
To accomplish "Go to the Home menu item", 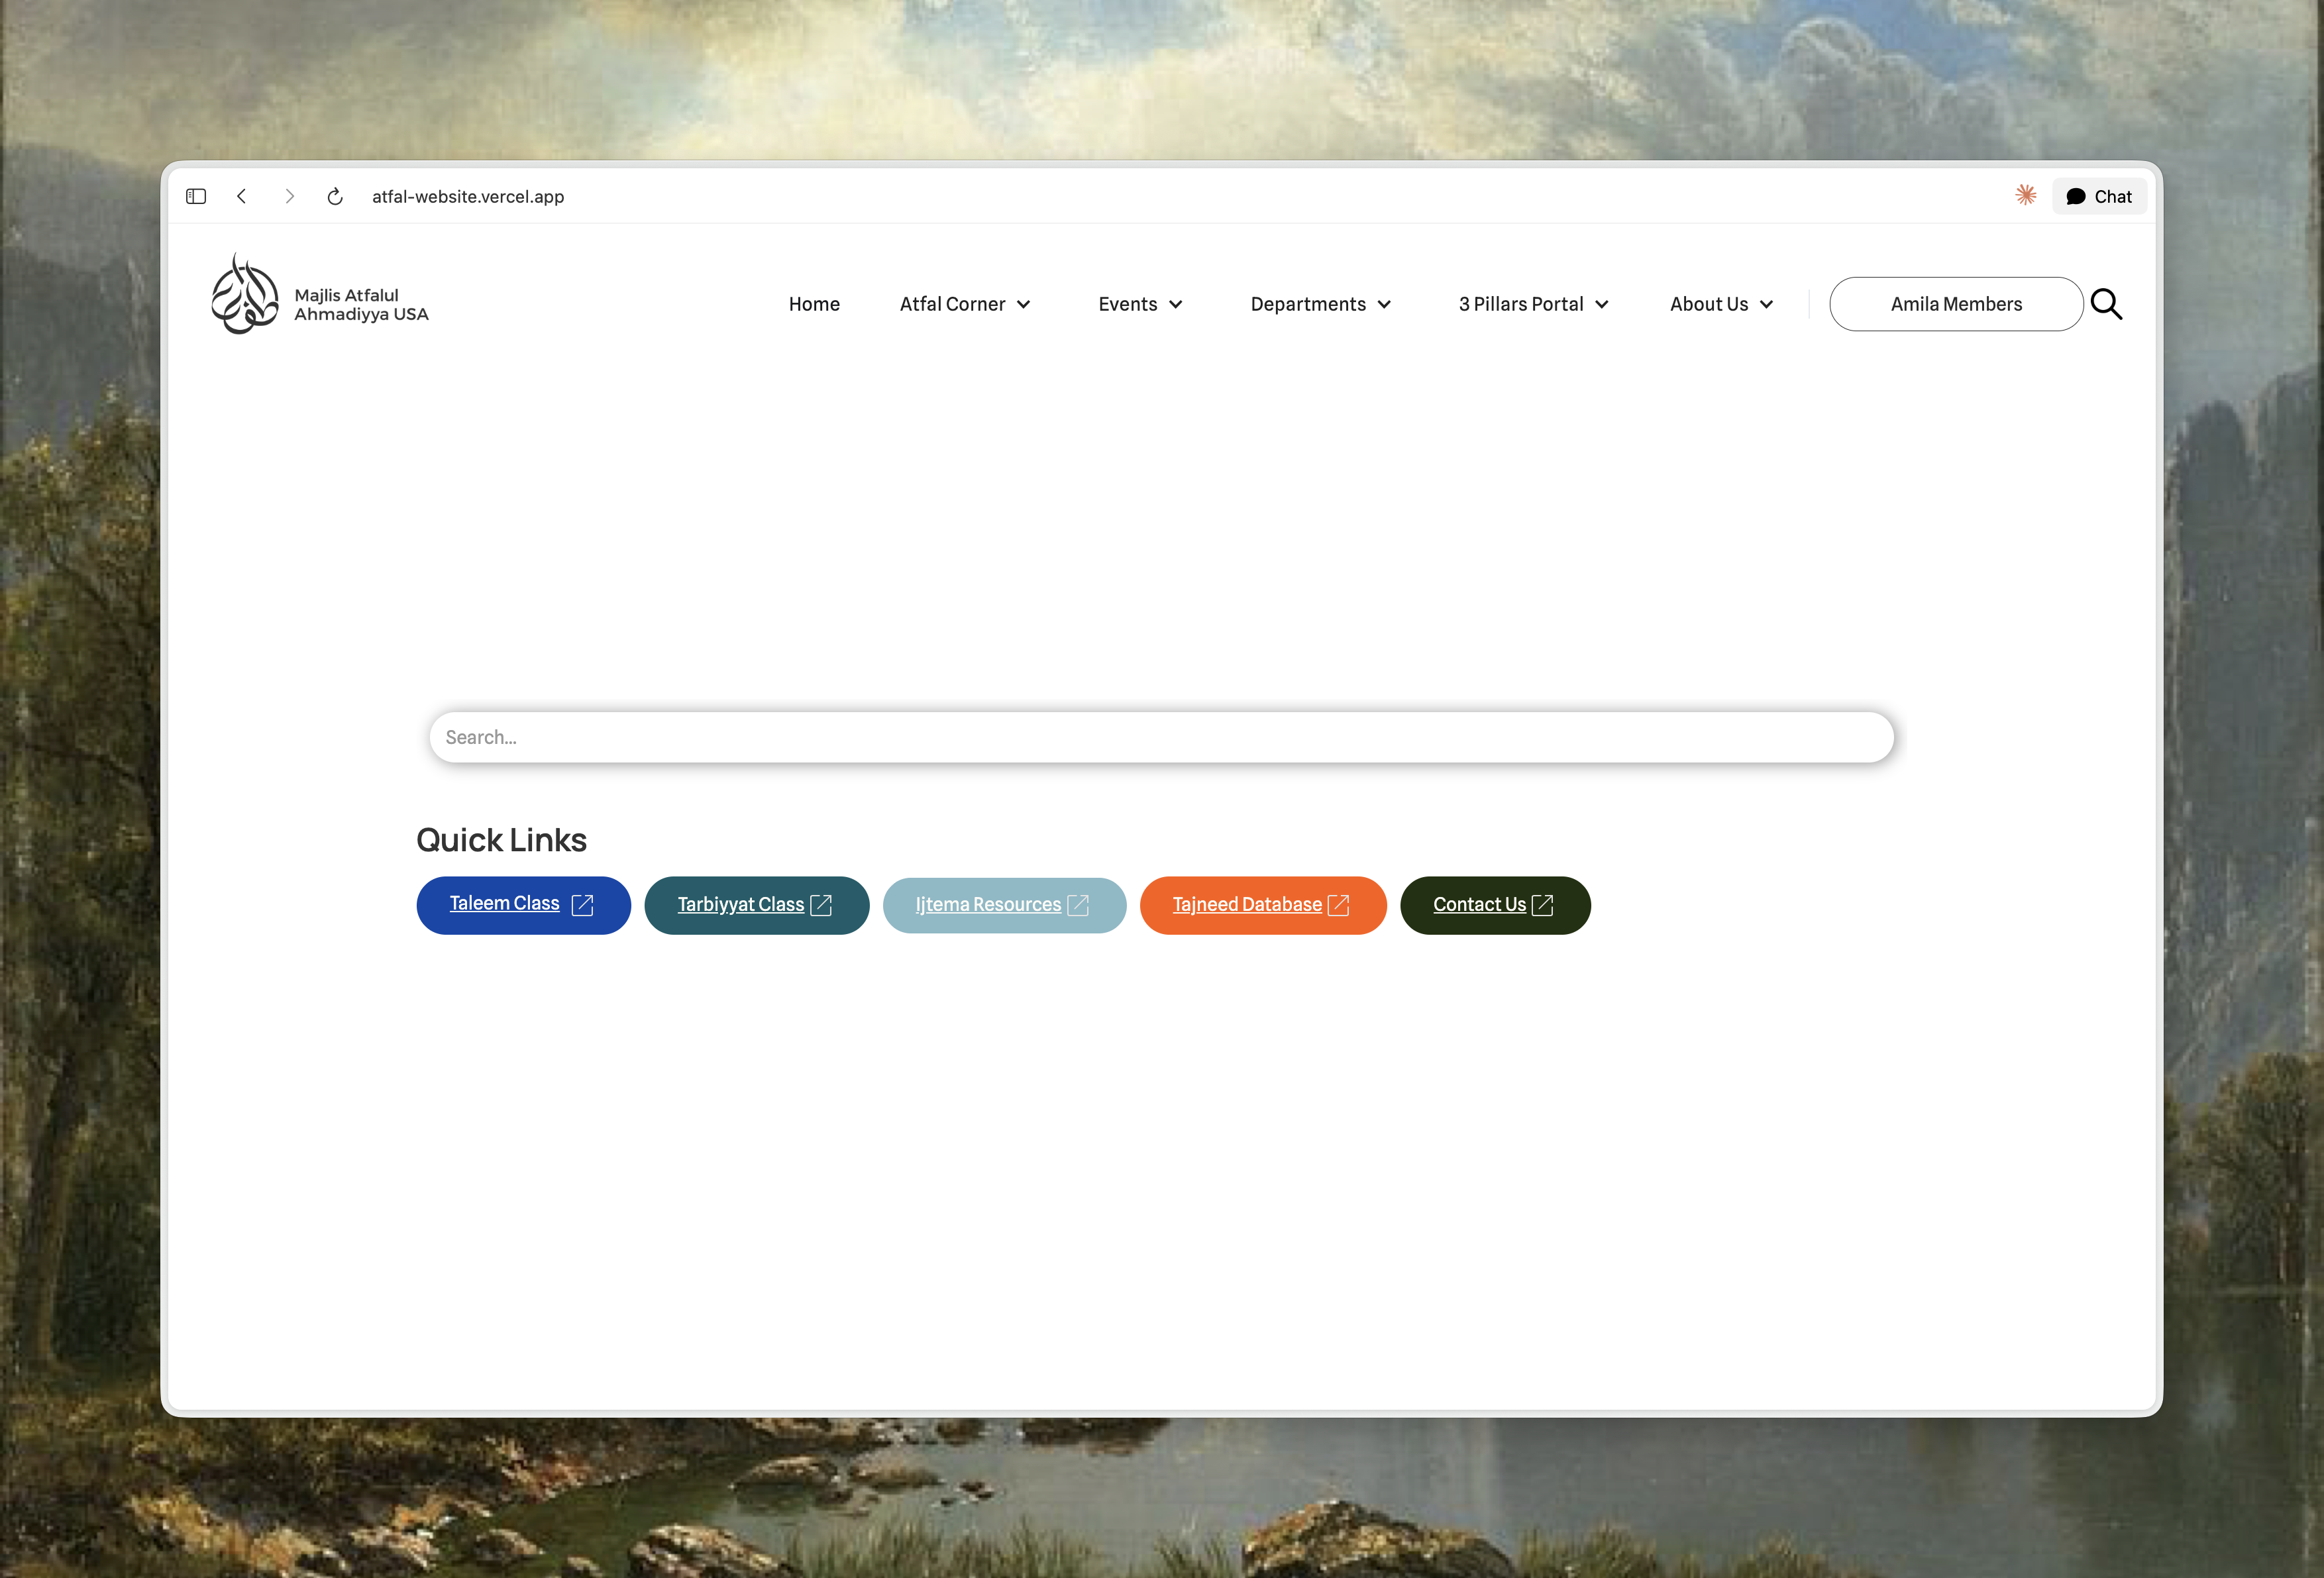I will [814, 304].
